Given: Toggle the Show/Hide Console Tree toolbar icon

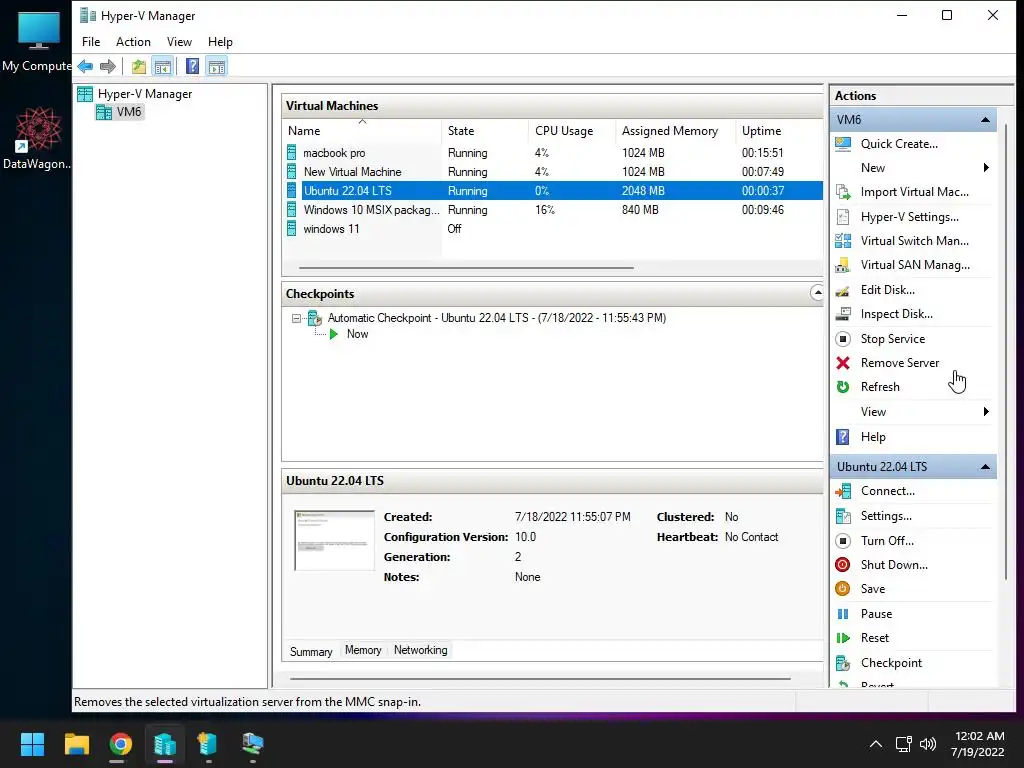Looking at the screenshot, I should (163, 66).
